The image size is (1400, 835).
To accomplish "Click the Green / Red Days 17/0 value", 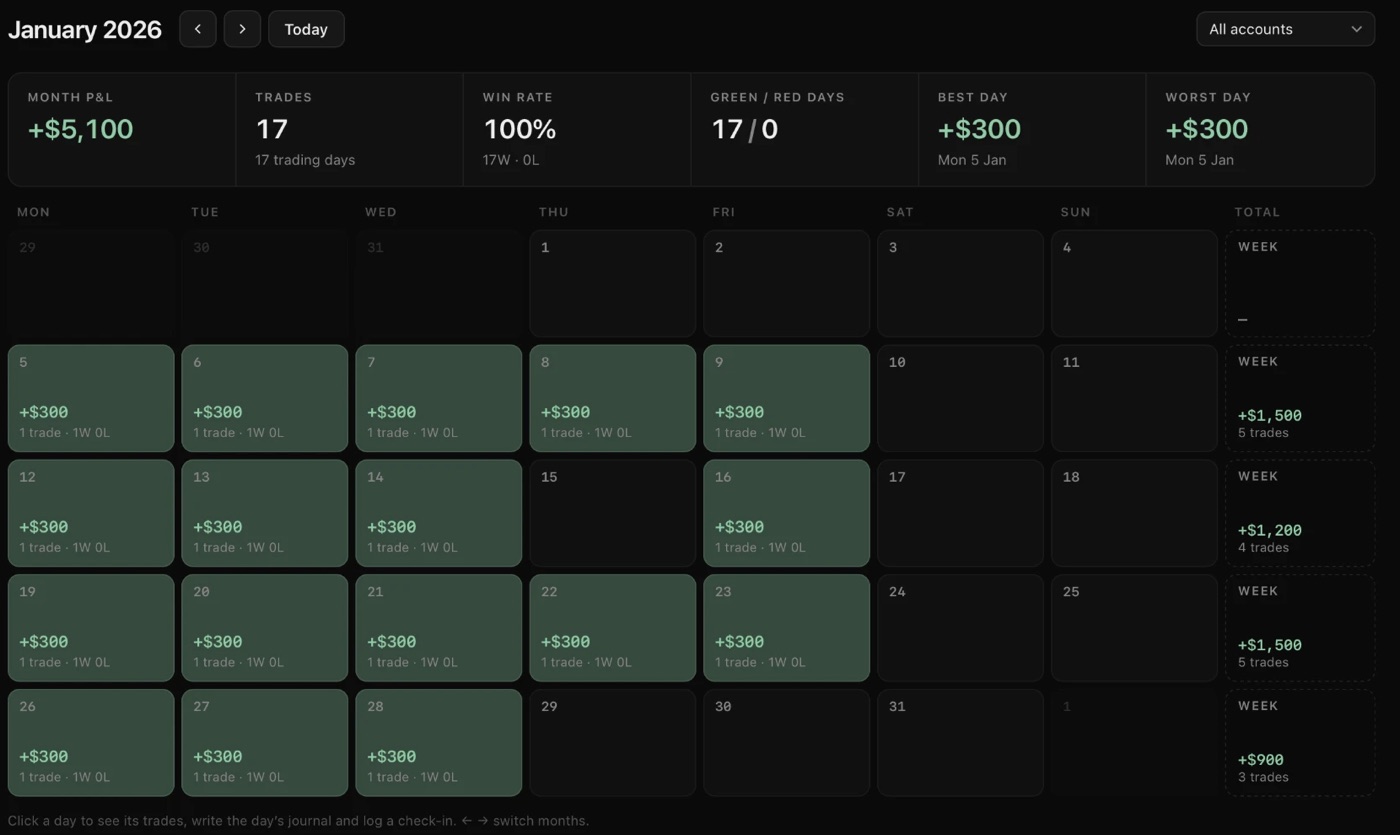I will [745, 129].
